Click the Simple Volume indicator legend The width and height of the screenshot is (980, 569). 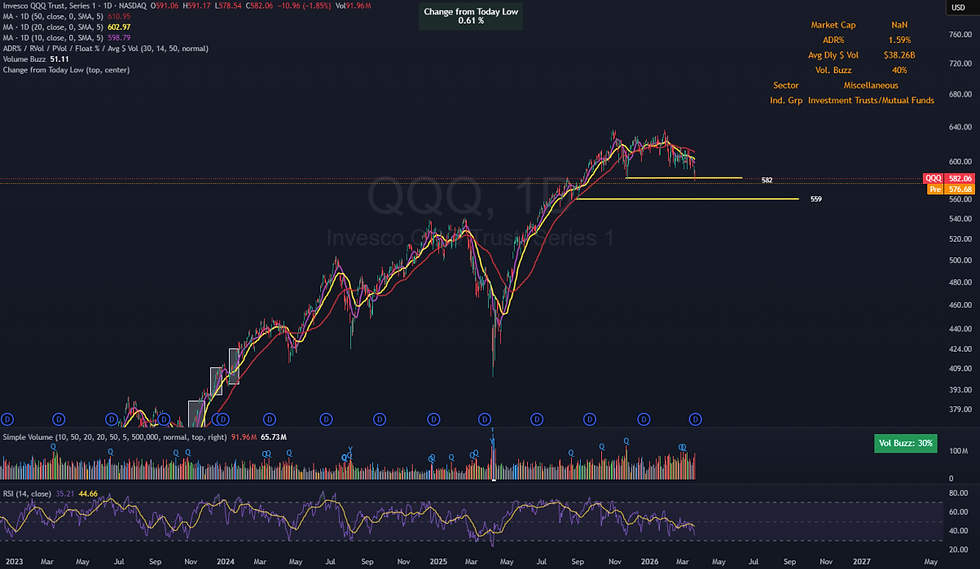(x=114, y=437)
